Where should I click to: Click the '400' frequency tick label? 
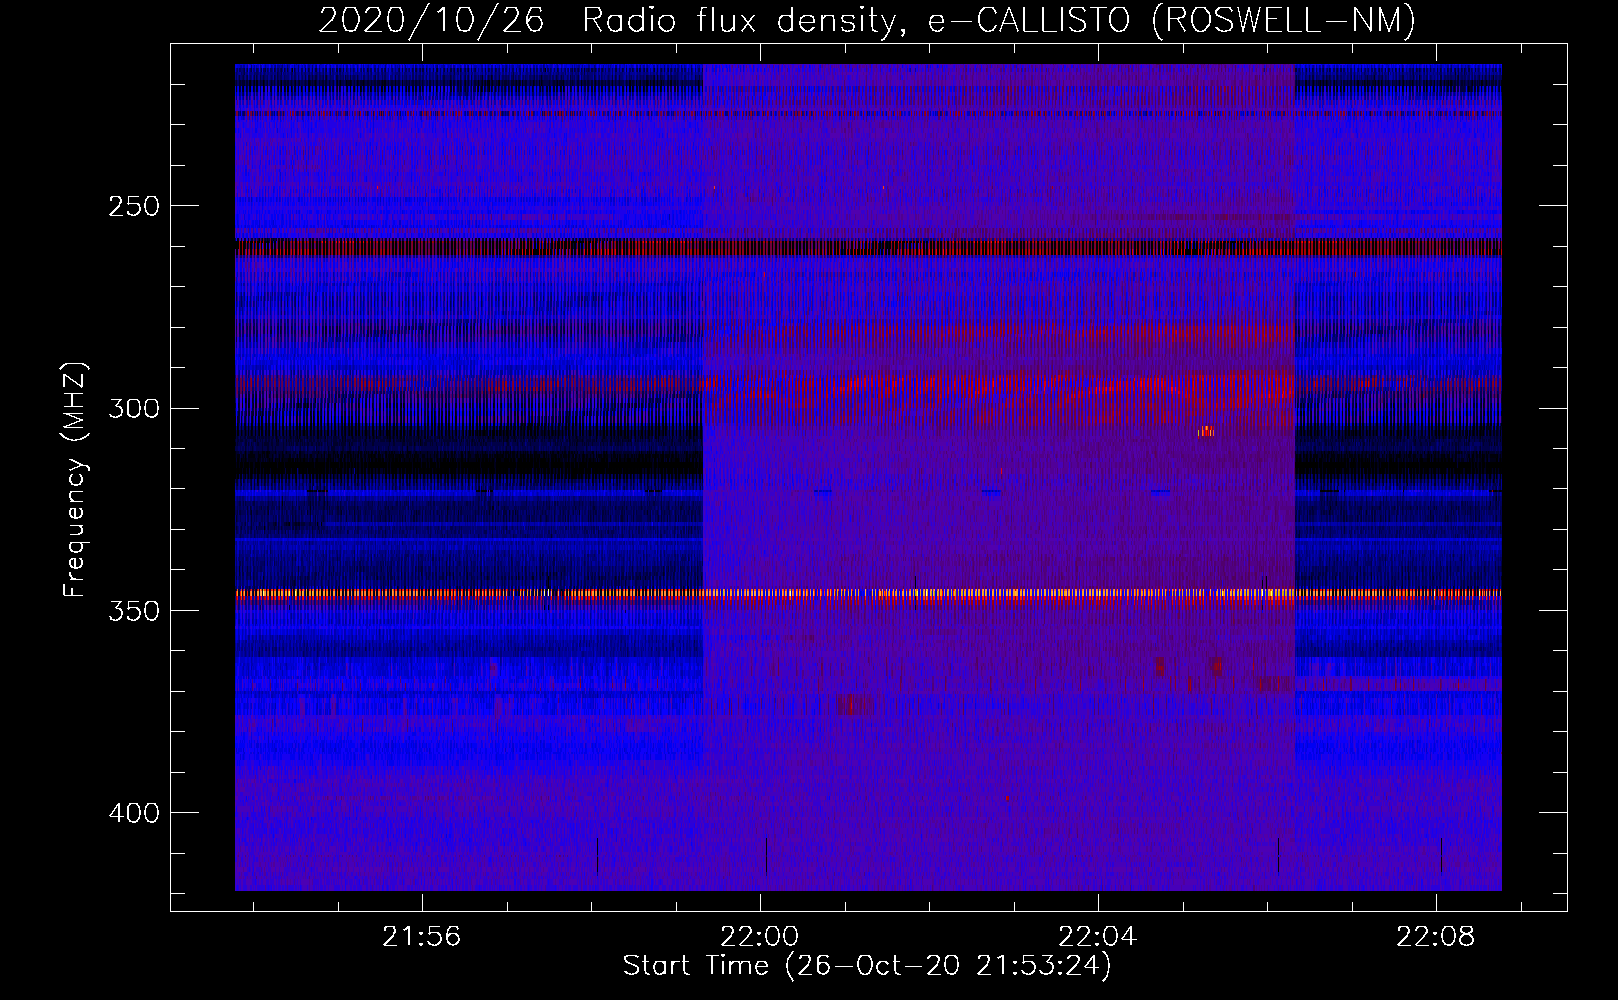(134, 813)
